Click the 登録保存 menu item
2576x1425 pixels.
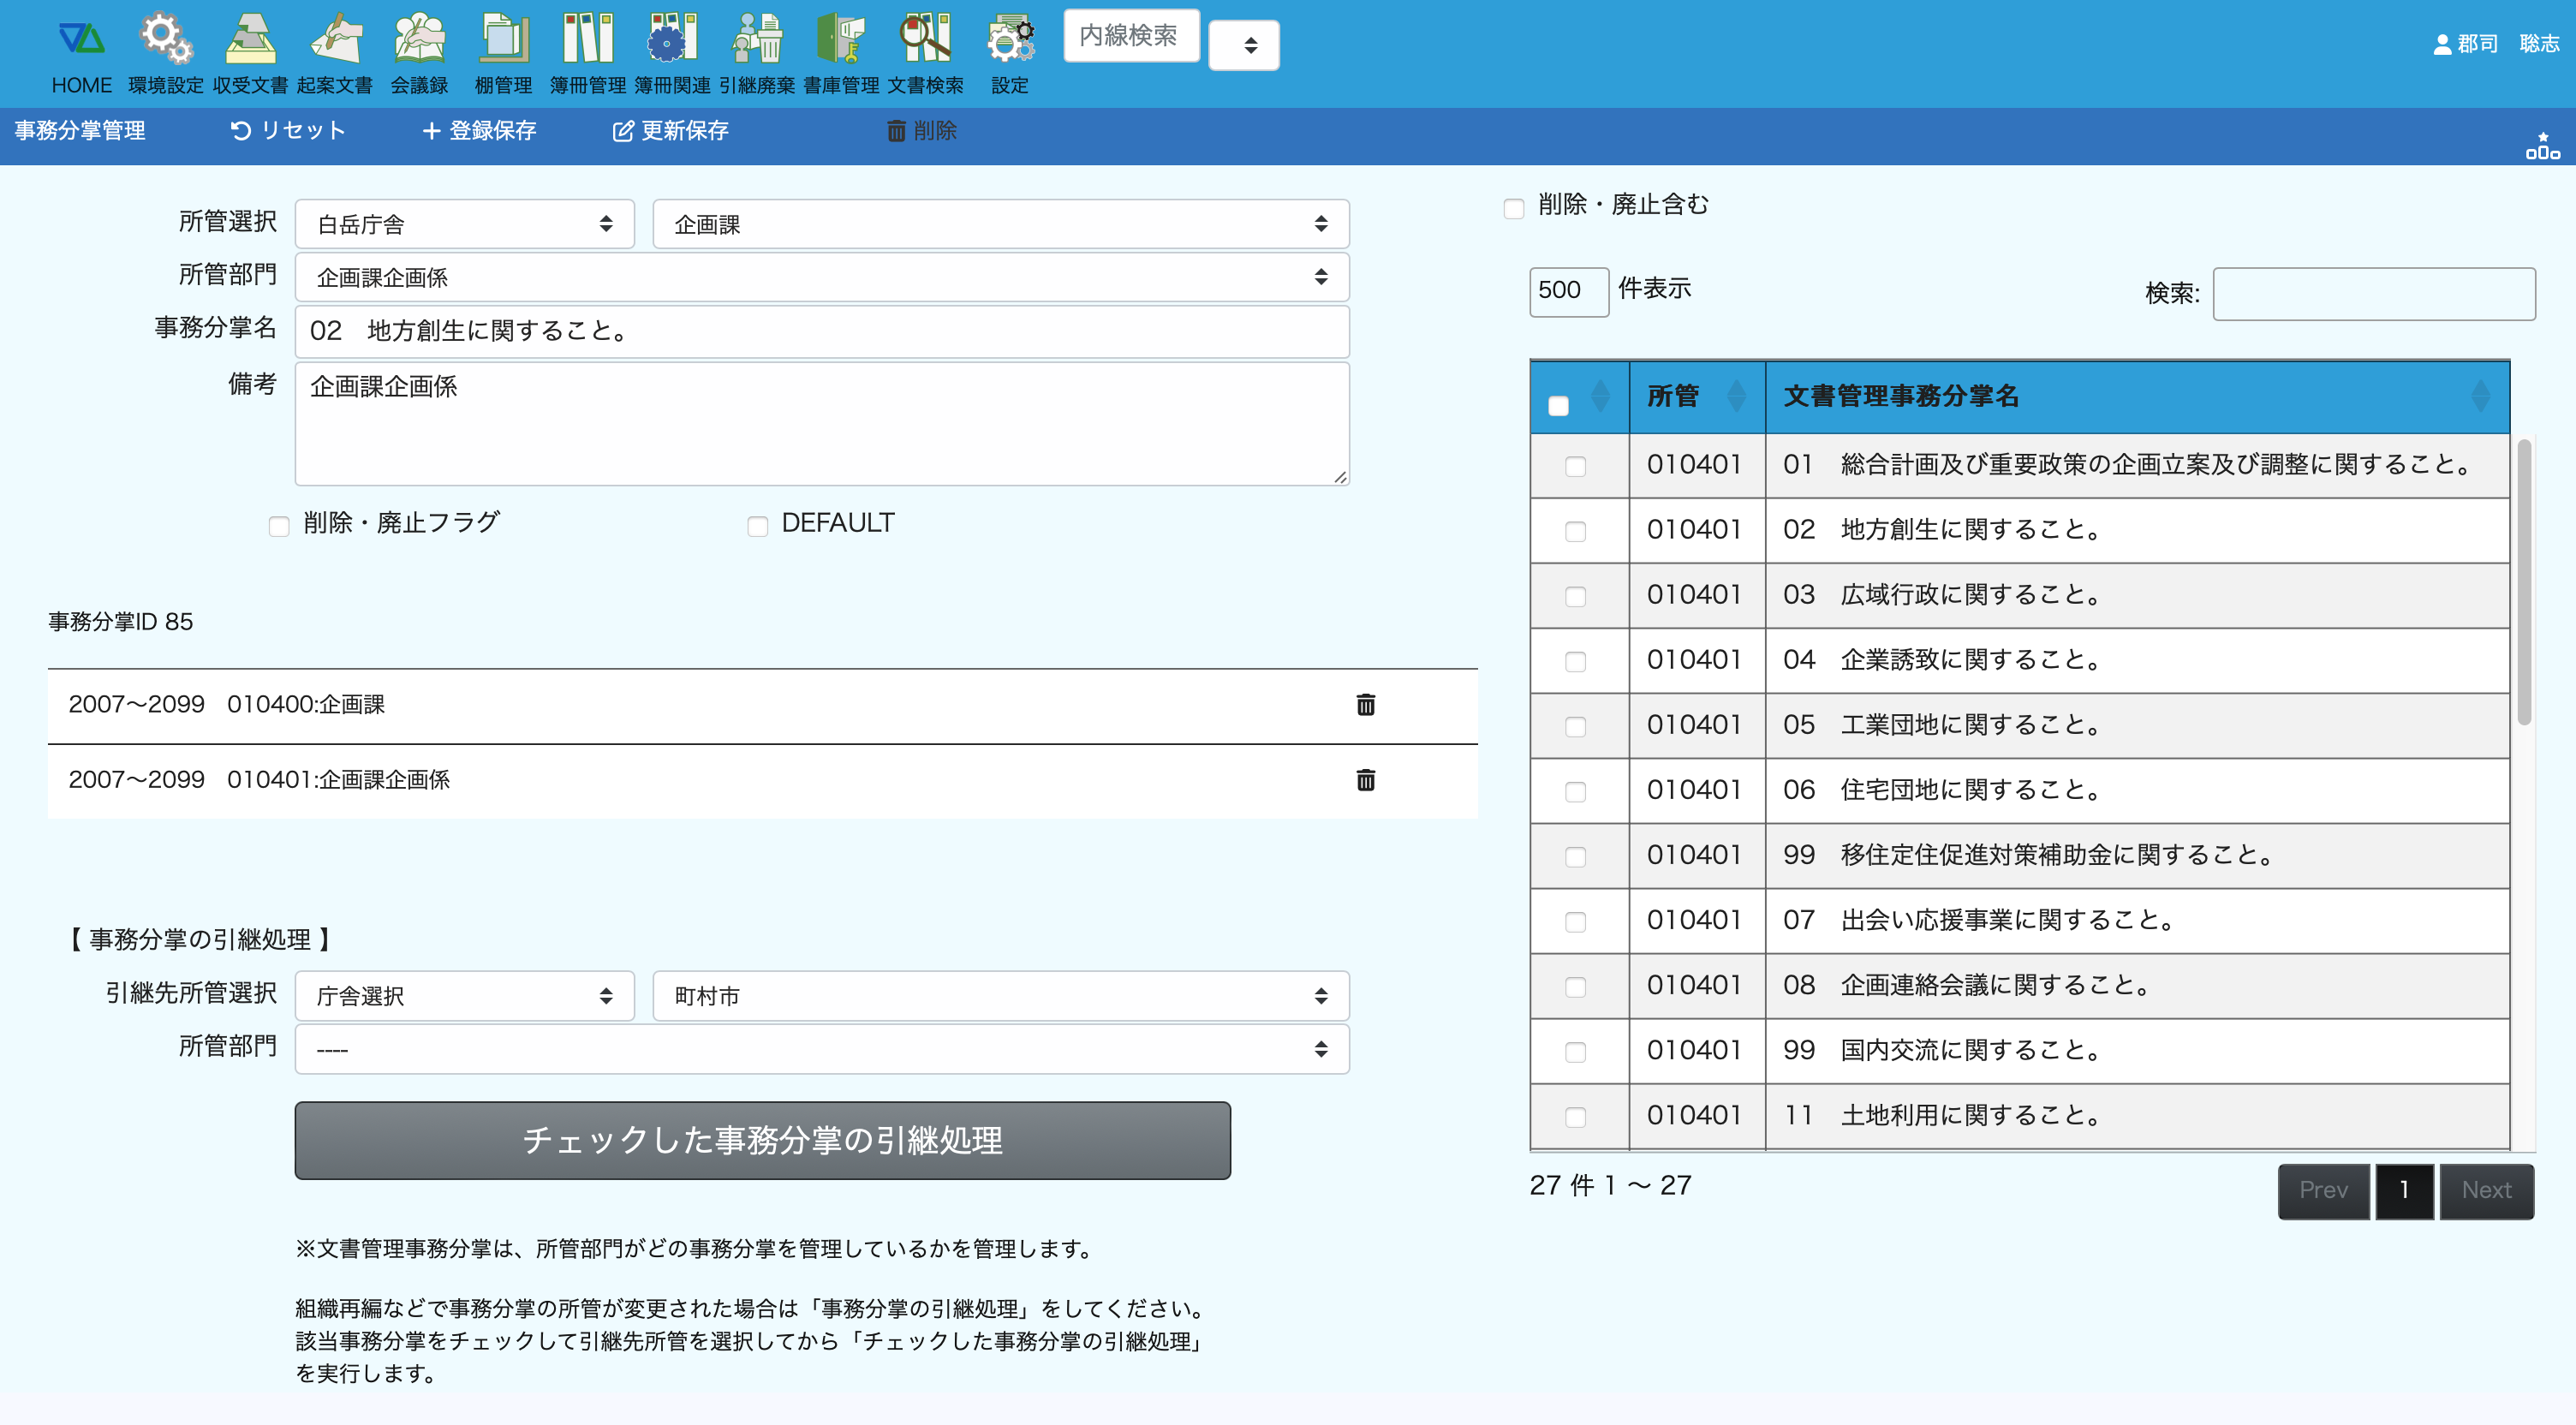point(479,131)
